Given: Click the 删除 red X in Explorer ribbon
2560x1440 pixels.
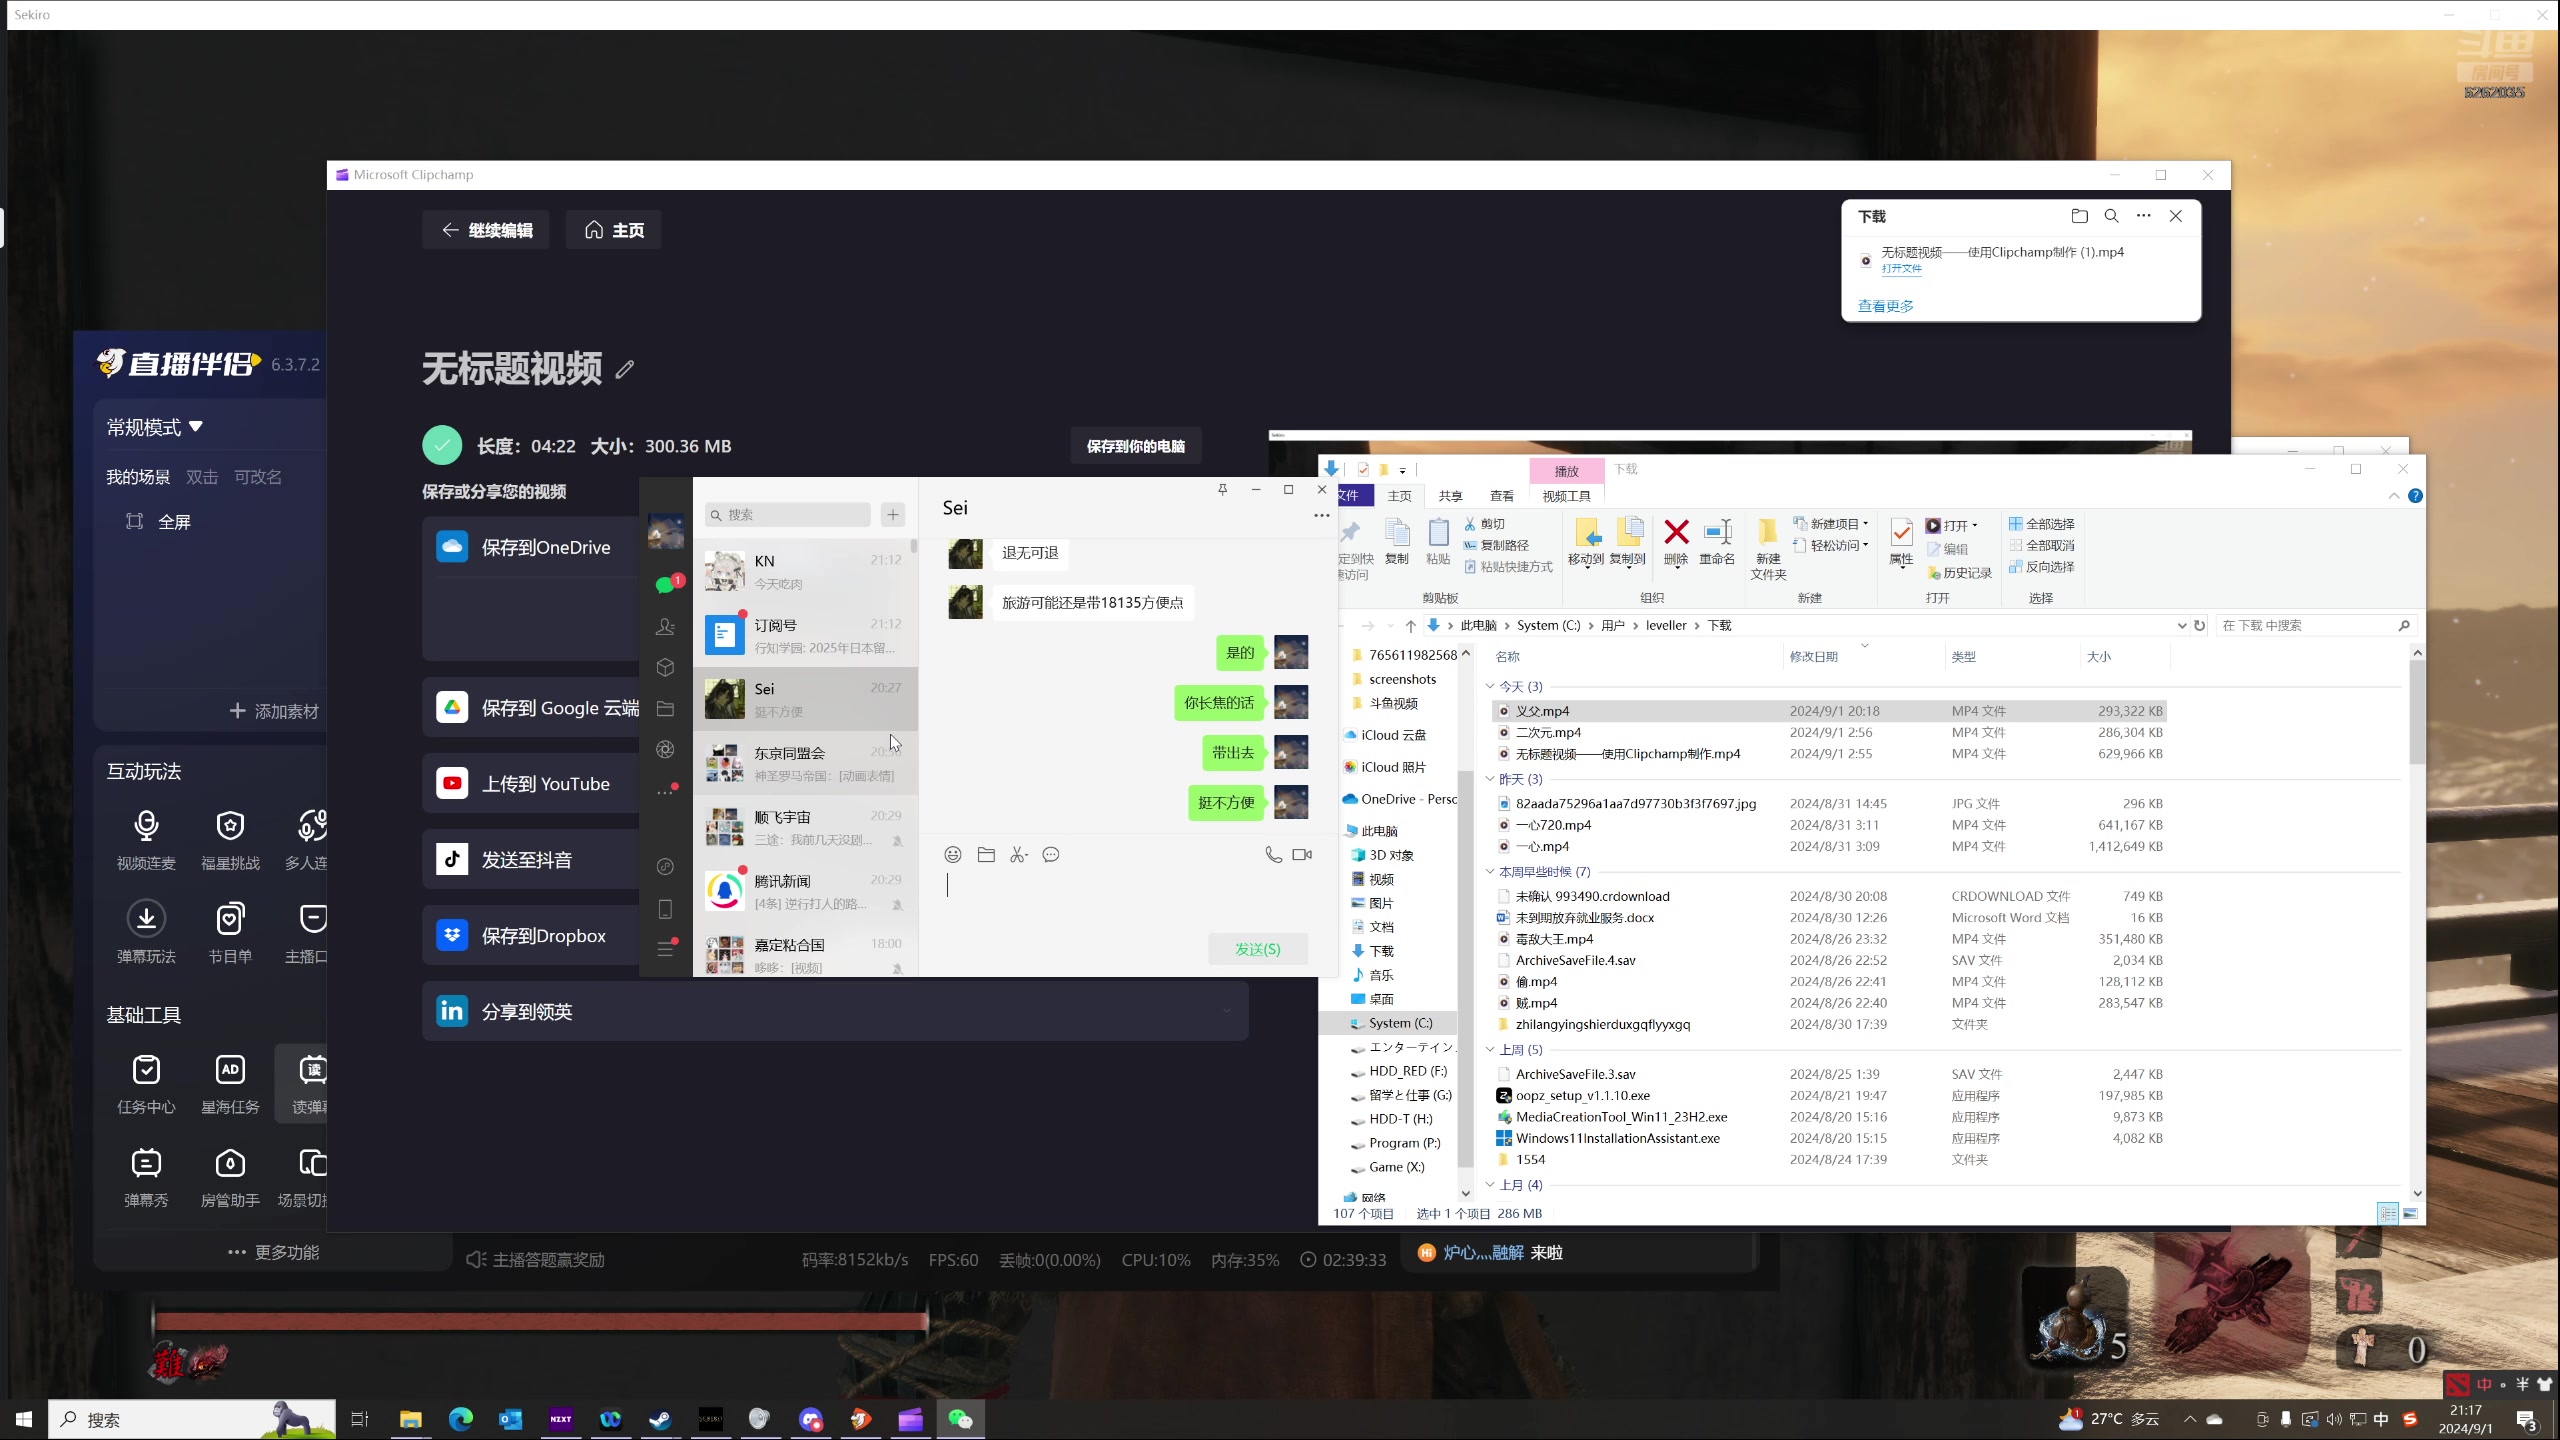Looking at the screenshot, I should click(1676, 541).
